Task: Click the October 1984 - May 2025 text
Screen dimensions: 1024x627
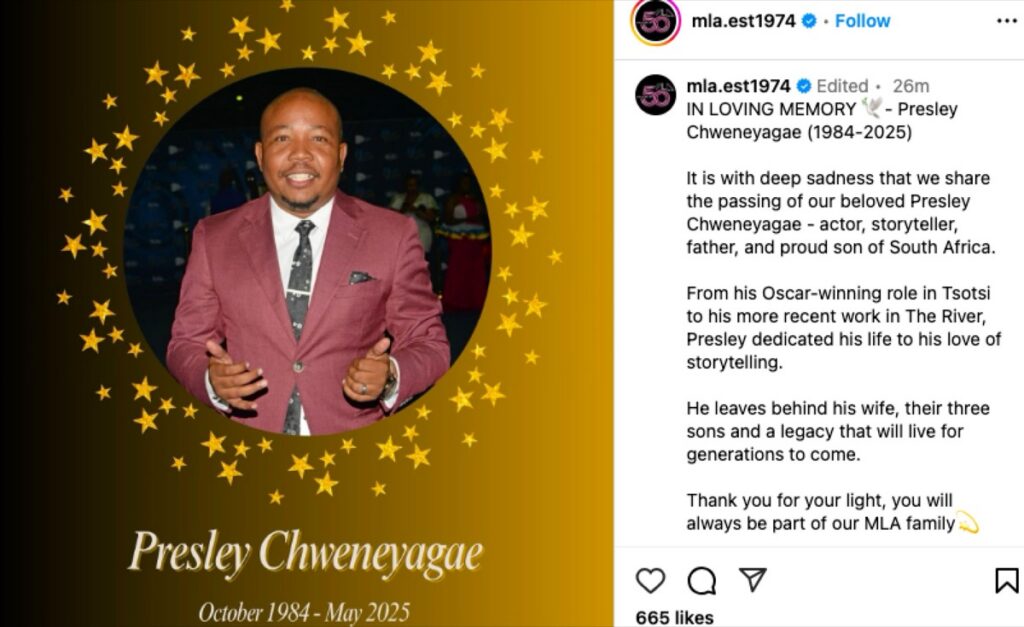Action: [304, 613]
